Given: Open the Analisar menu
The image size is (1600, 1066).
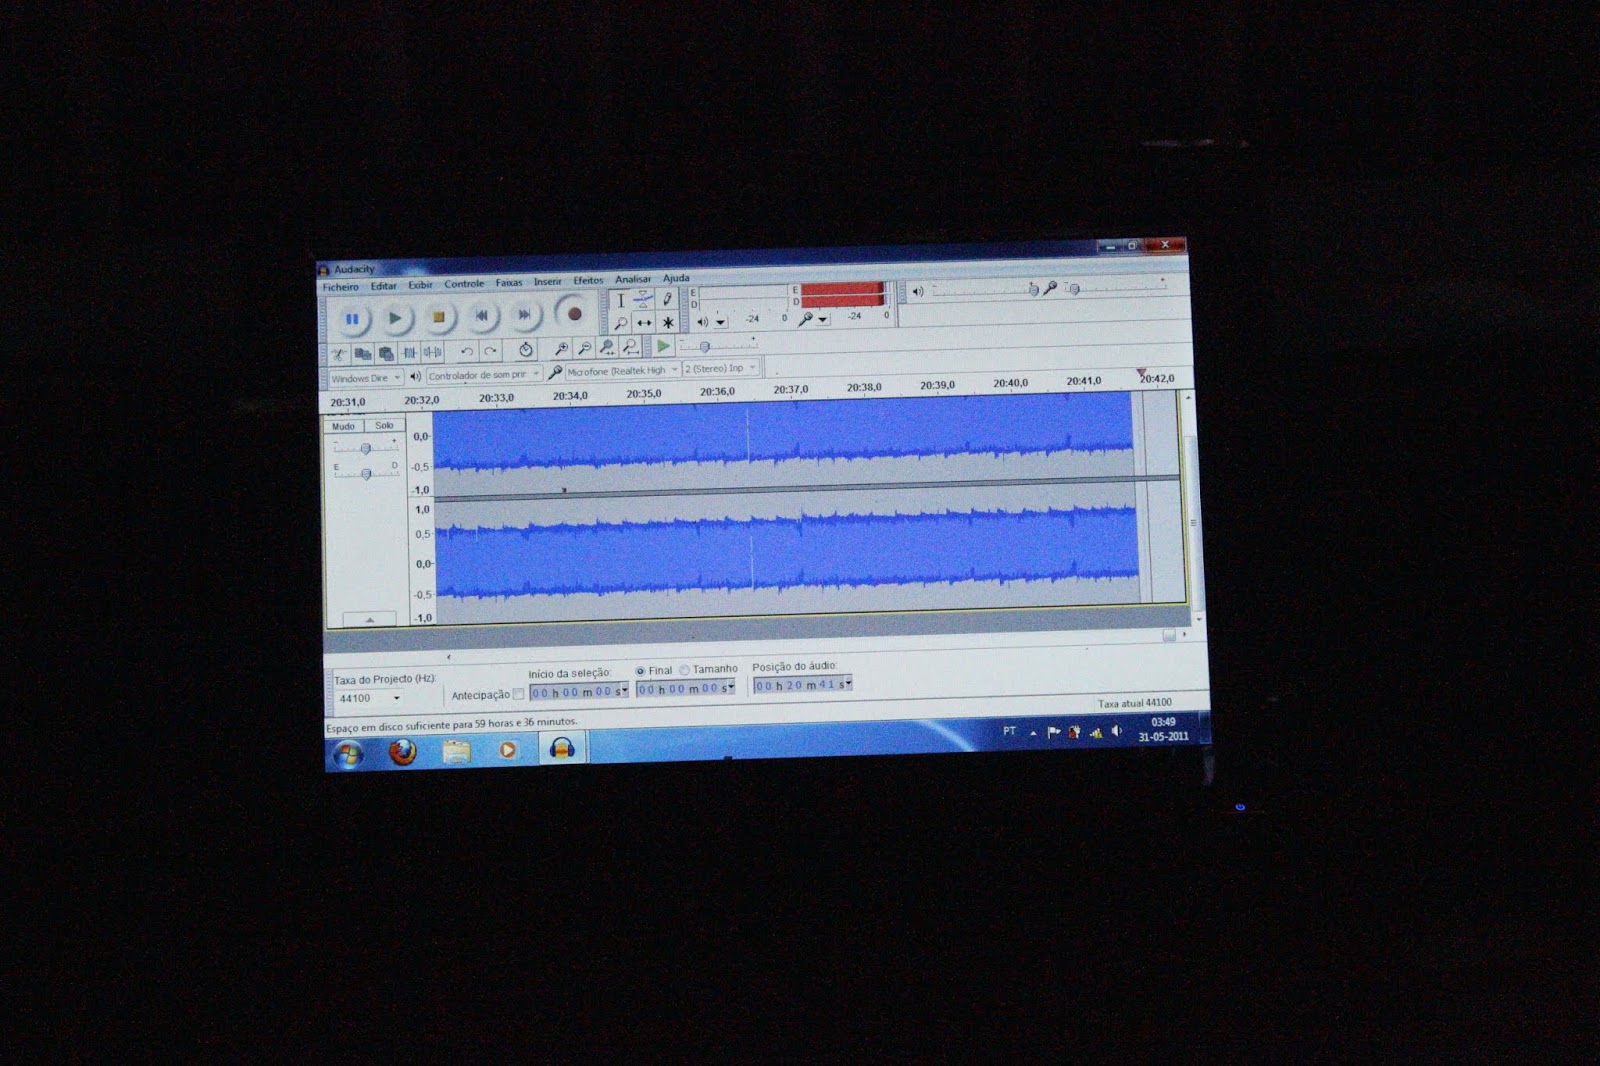Looking at the screenshot, I should (x=633, y=280).
